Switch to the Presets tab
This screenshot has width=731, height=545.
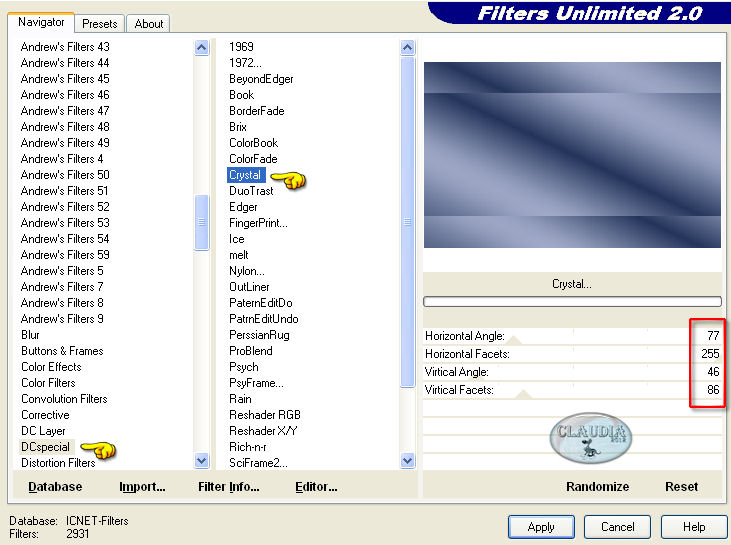[99, 24]
